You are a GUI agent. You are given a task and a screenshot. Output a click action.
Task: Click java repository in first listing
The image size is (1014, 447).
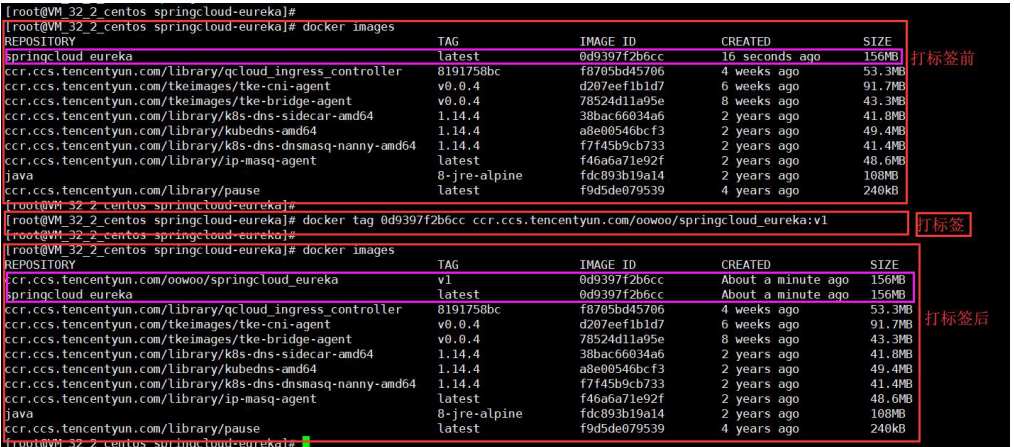19,175
